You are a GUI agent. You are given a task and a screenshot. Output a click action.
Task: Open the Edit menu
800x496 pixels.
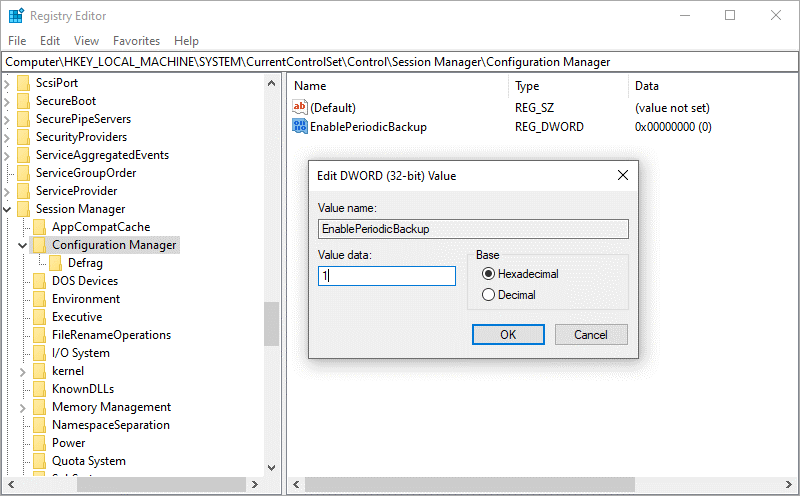click(50, 41)
